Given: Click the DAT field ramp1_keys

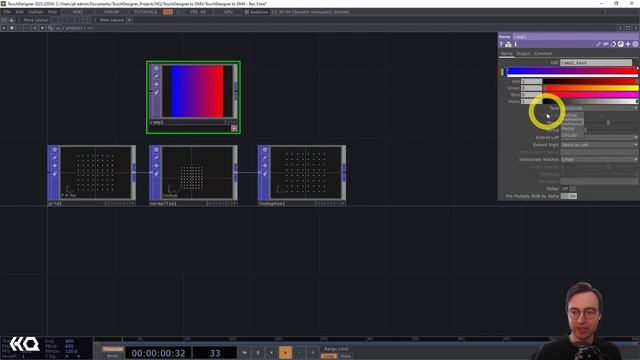Looking at the screenshot, I should [596, 62].
